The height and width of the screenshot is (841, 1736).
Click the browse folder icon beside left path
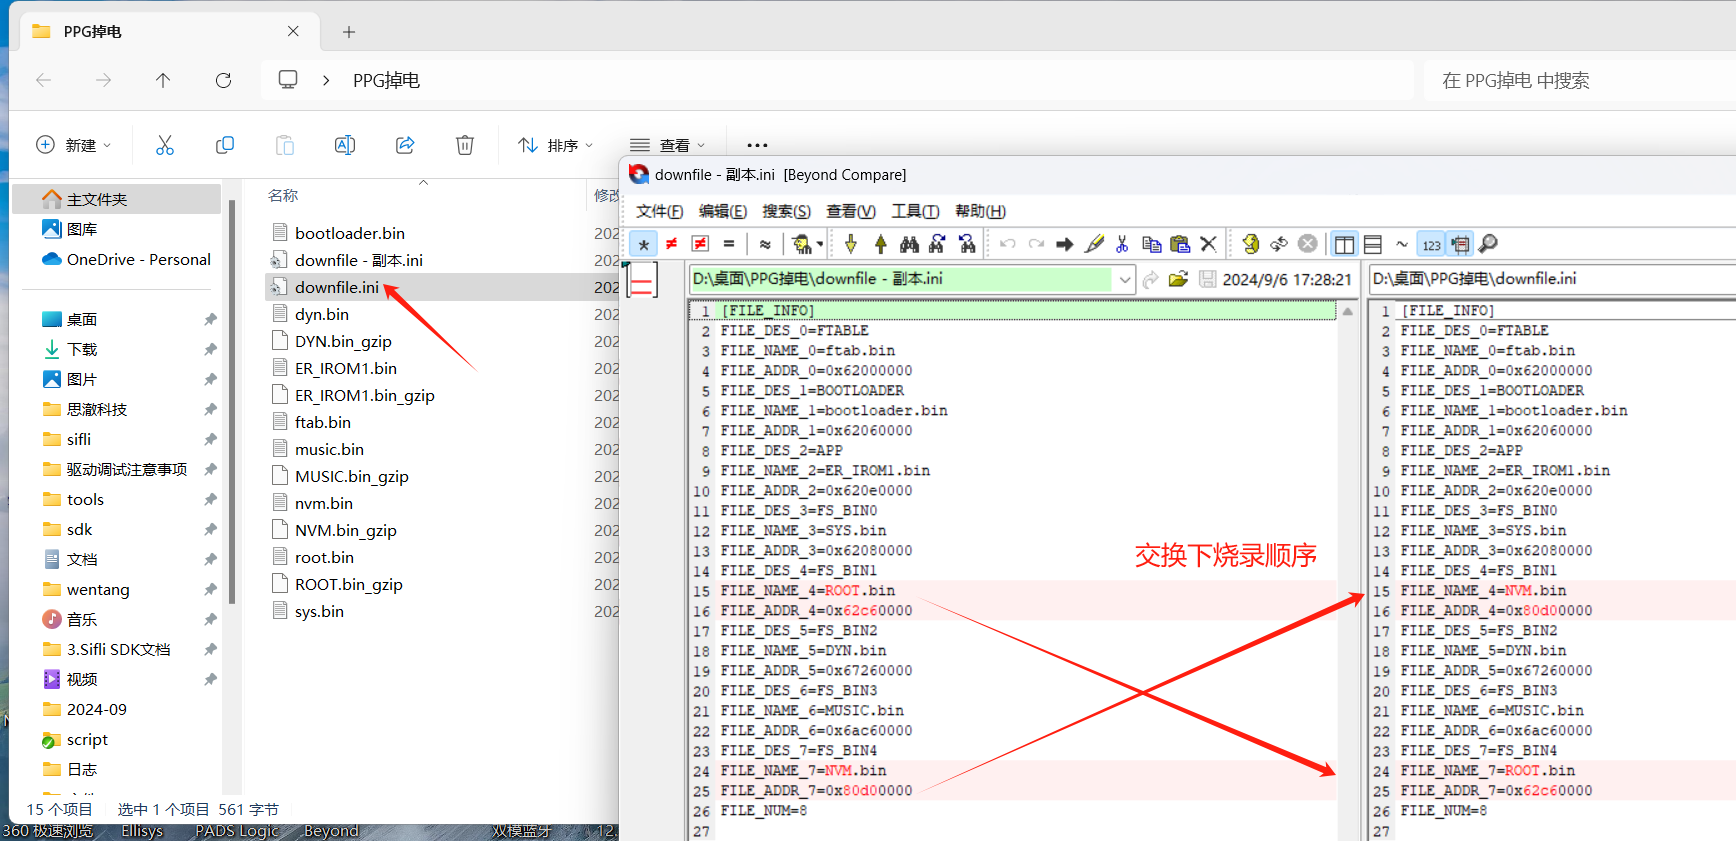pyautogui.click(x=1178, y=279)
